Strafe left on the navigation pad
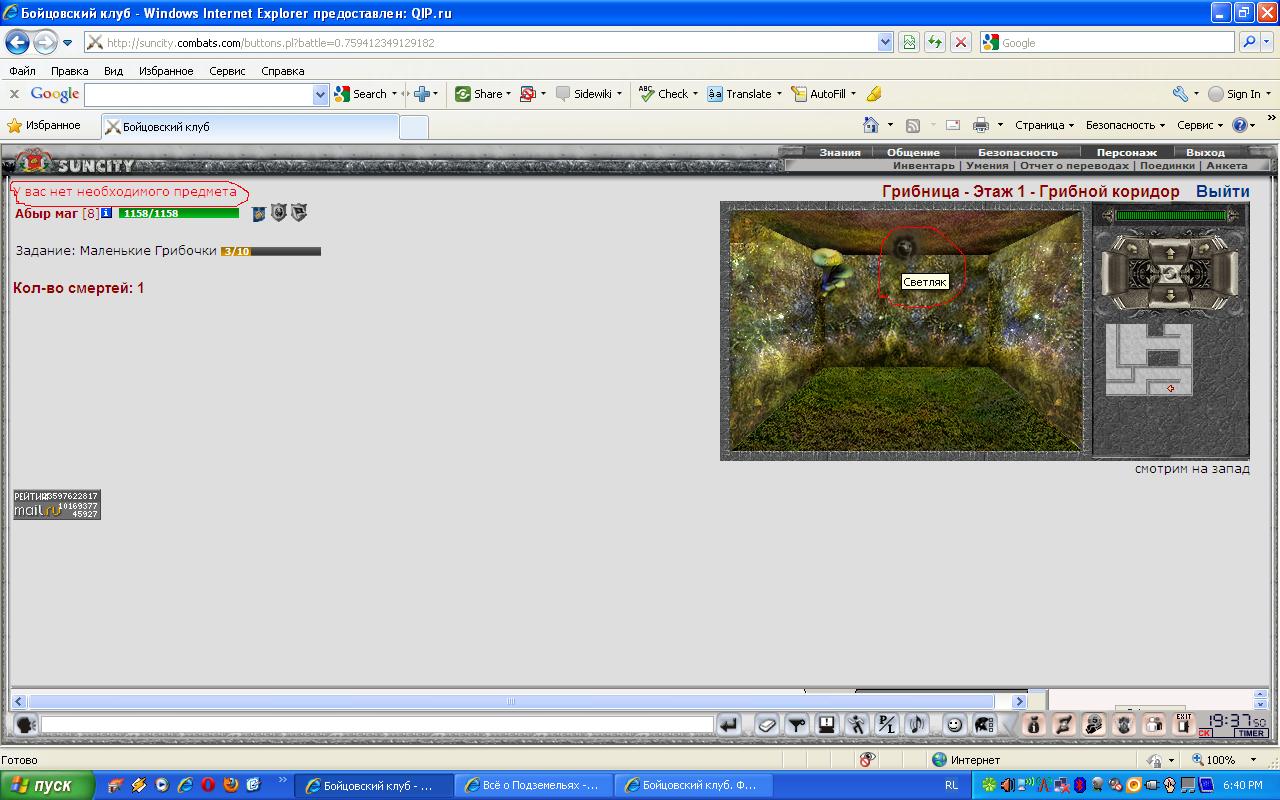Screen dimensions: 1280x800 1115,274
